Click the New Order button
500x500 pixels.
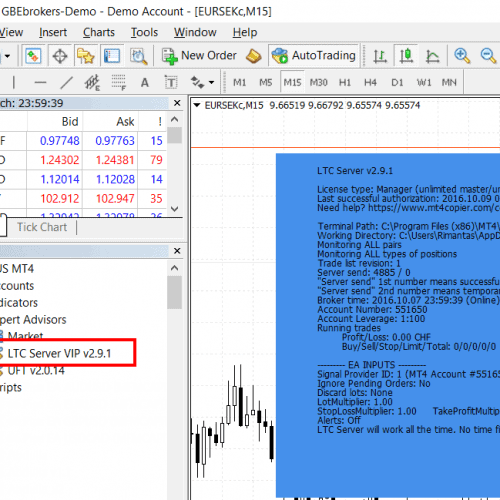point(199,56)
